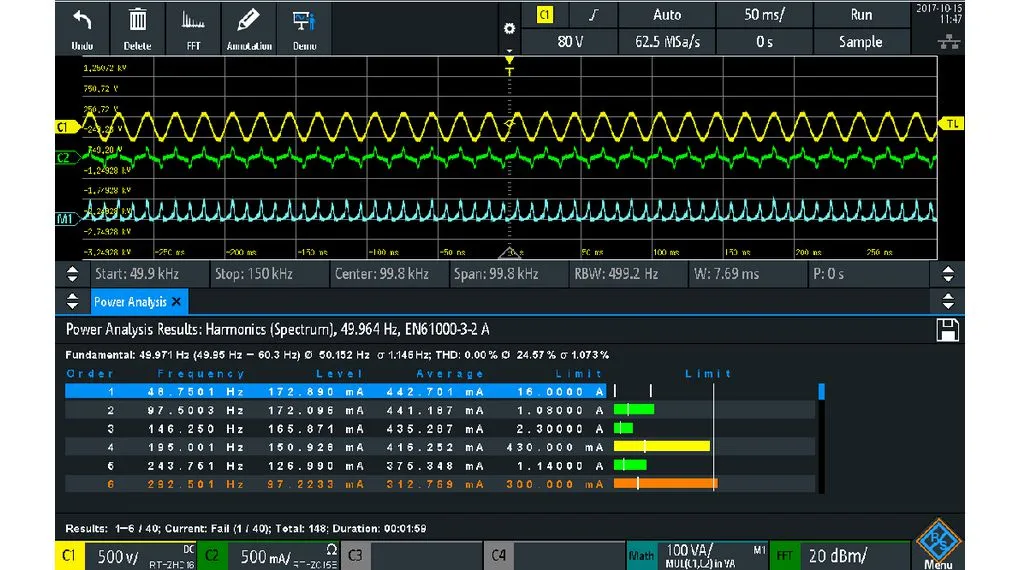Click the network connection status icon
Screen dimensions: 1020x570
pyautogui.click(x=948, y=43)
